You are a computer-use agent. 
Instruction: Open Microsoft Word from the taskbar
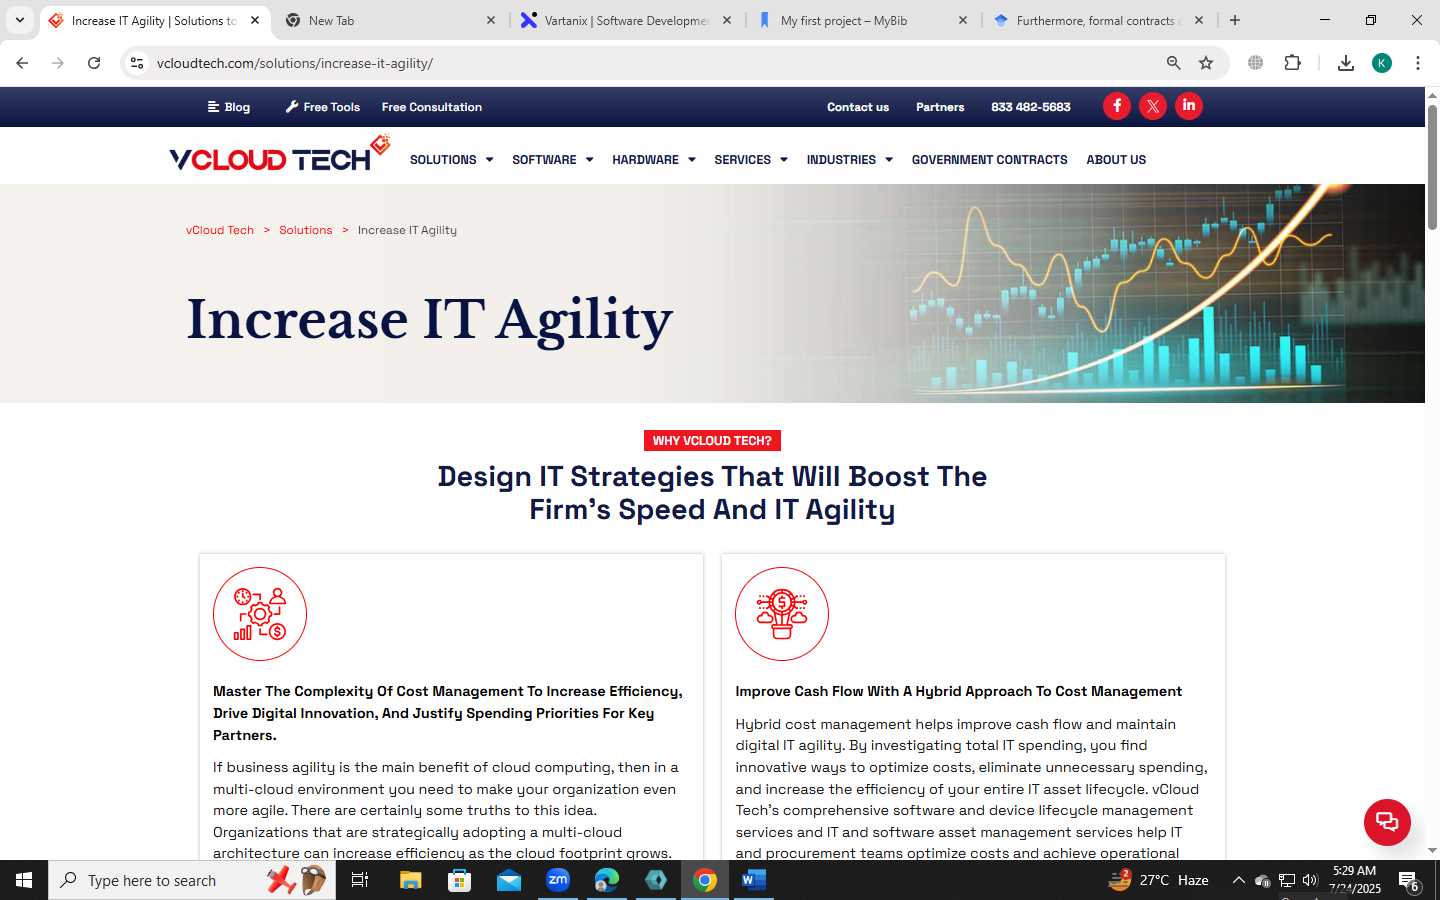click(x=754, y=880)
